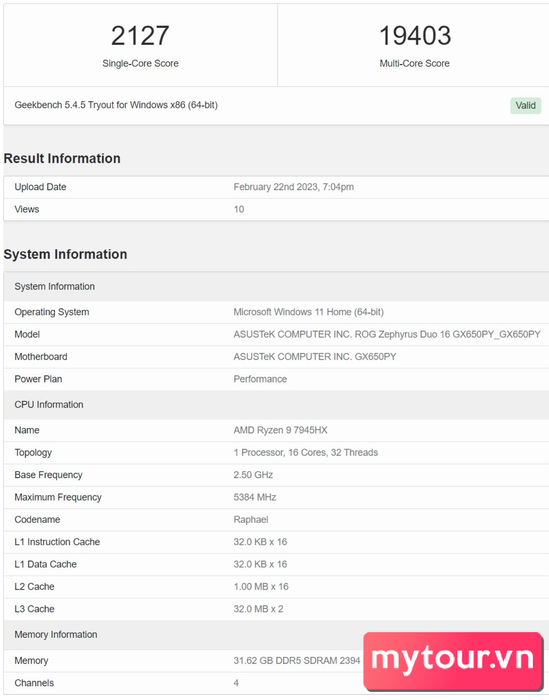This screenshot has height=700, width=549.
Task: Click the Result Information heading
Action: pos(62,158)
